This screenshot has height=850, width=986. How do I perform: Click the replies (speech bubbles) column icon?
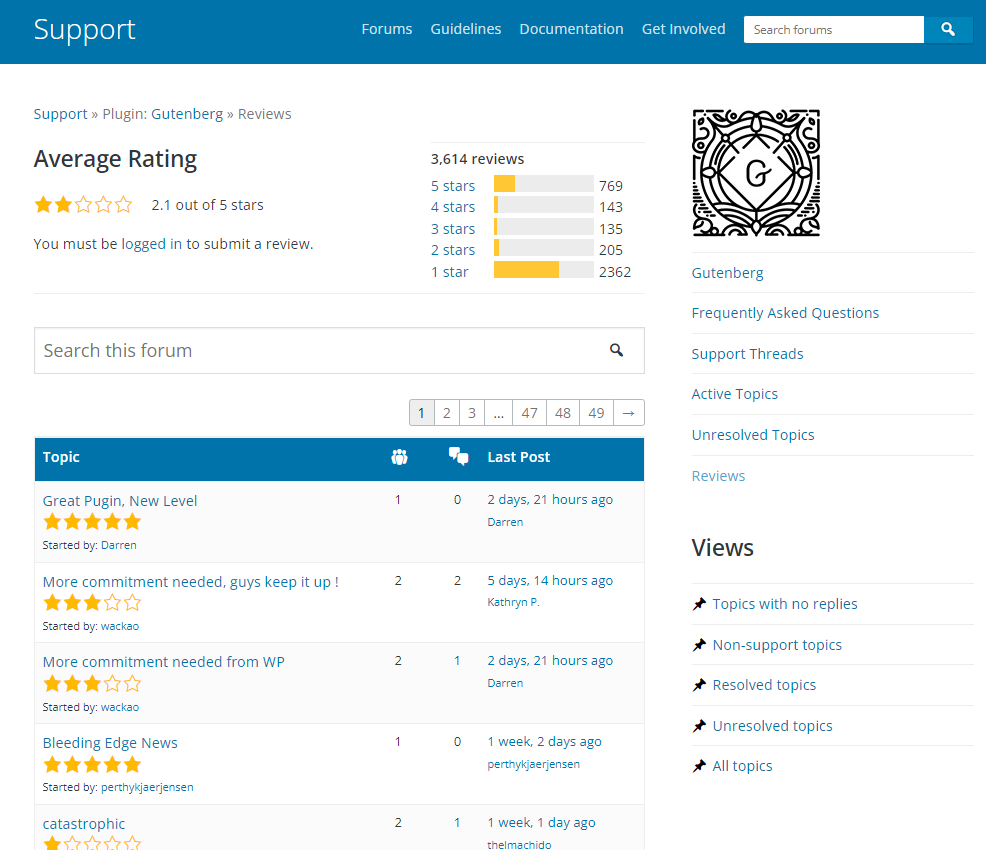tap(458, 456)
